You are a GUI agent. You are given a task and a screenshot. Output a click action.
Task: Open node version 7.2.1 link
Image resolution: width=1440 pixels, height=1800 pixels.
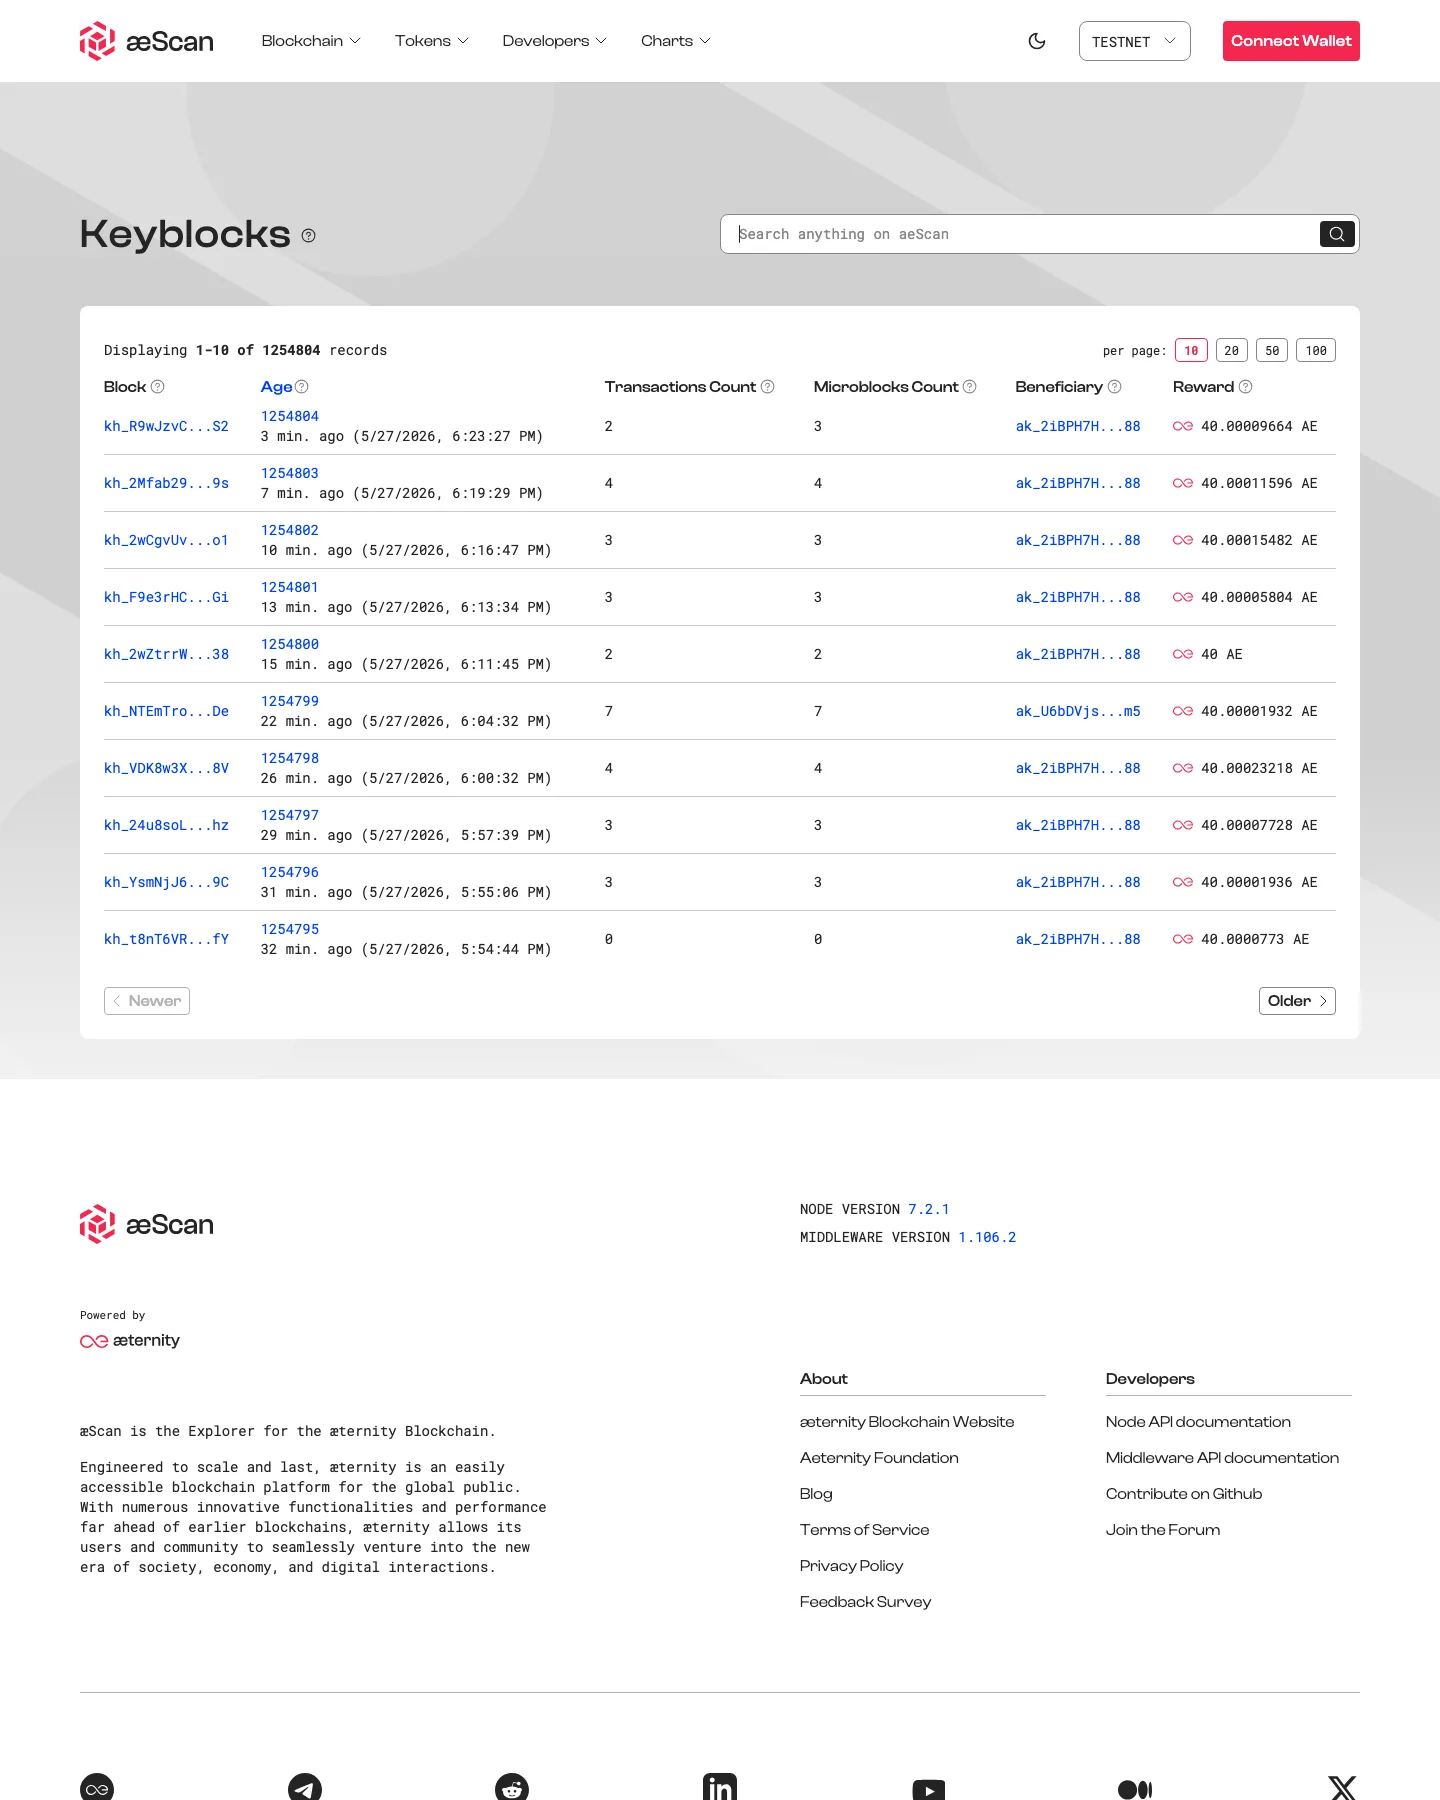(x=929, y=1209)
